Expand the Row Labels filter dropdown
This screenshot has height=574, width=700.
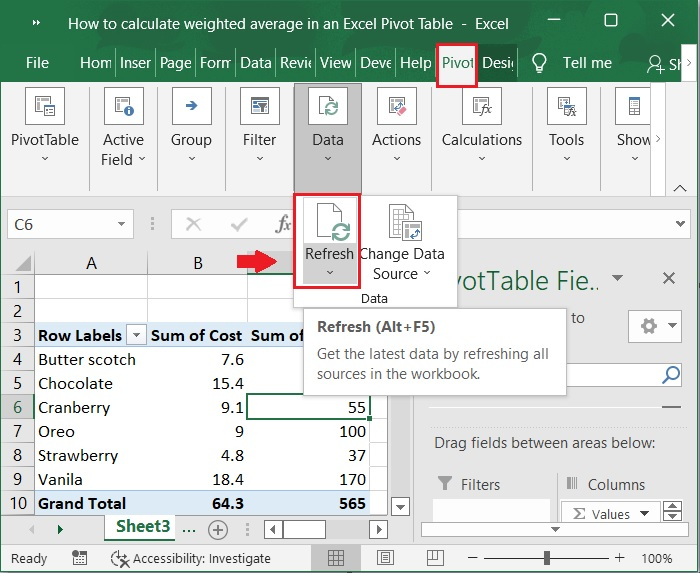[136, 336]
